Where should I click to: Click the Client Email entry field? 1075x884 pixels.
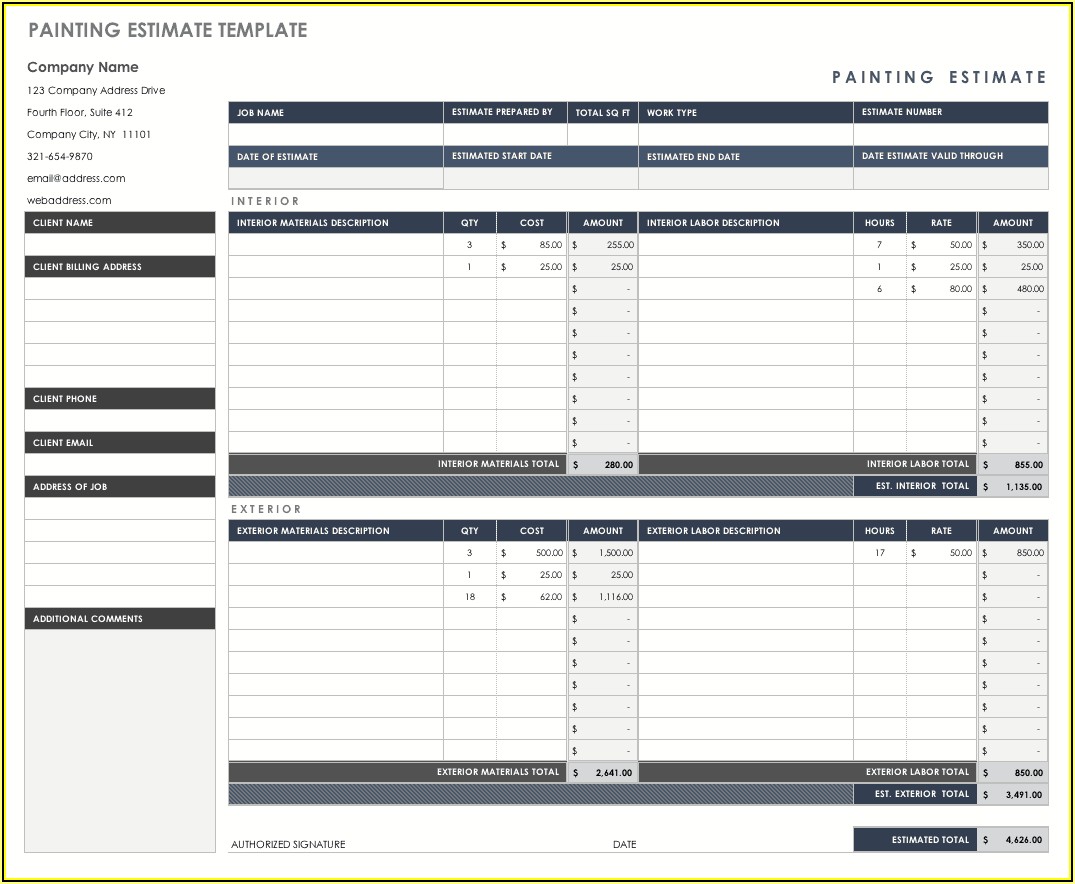(119, 465)
